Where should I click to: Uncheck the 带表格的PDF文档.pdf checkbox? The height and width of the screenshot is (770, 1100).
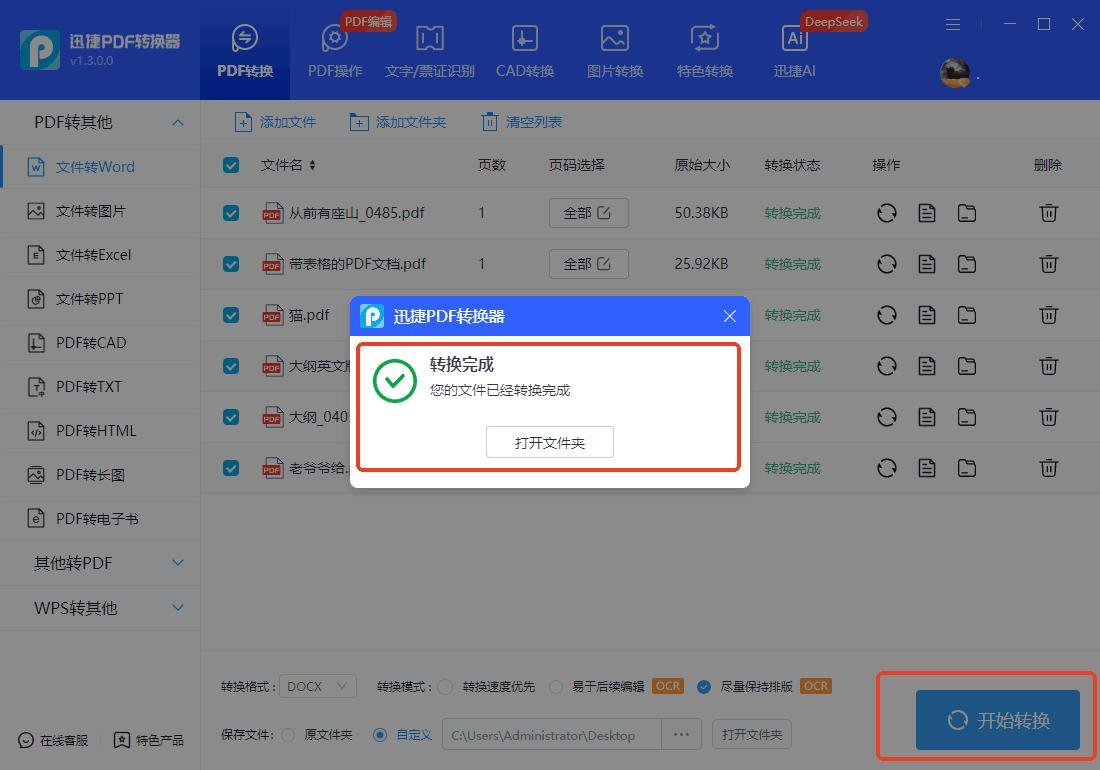(x=231, y=264)
